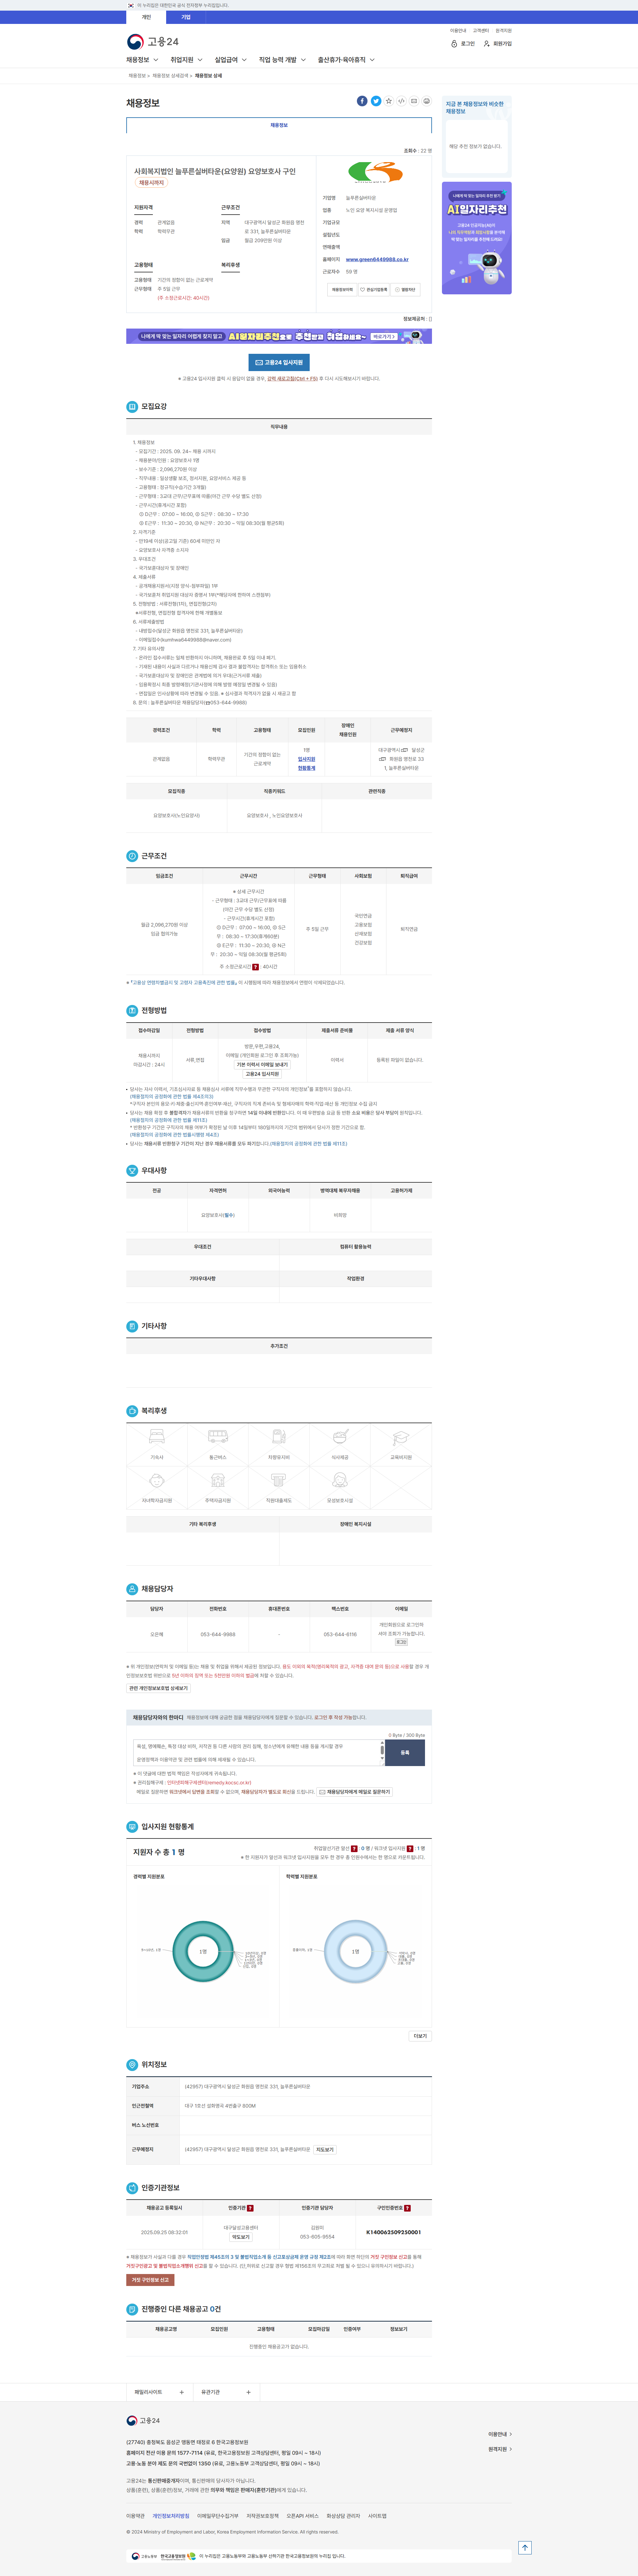Share this posting on Facebook
Viewport: 638px width, 2576px height.
(x=362, y=101)
